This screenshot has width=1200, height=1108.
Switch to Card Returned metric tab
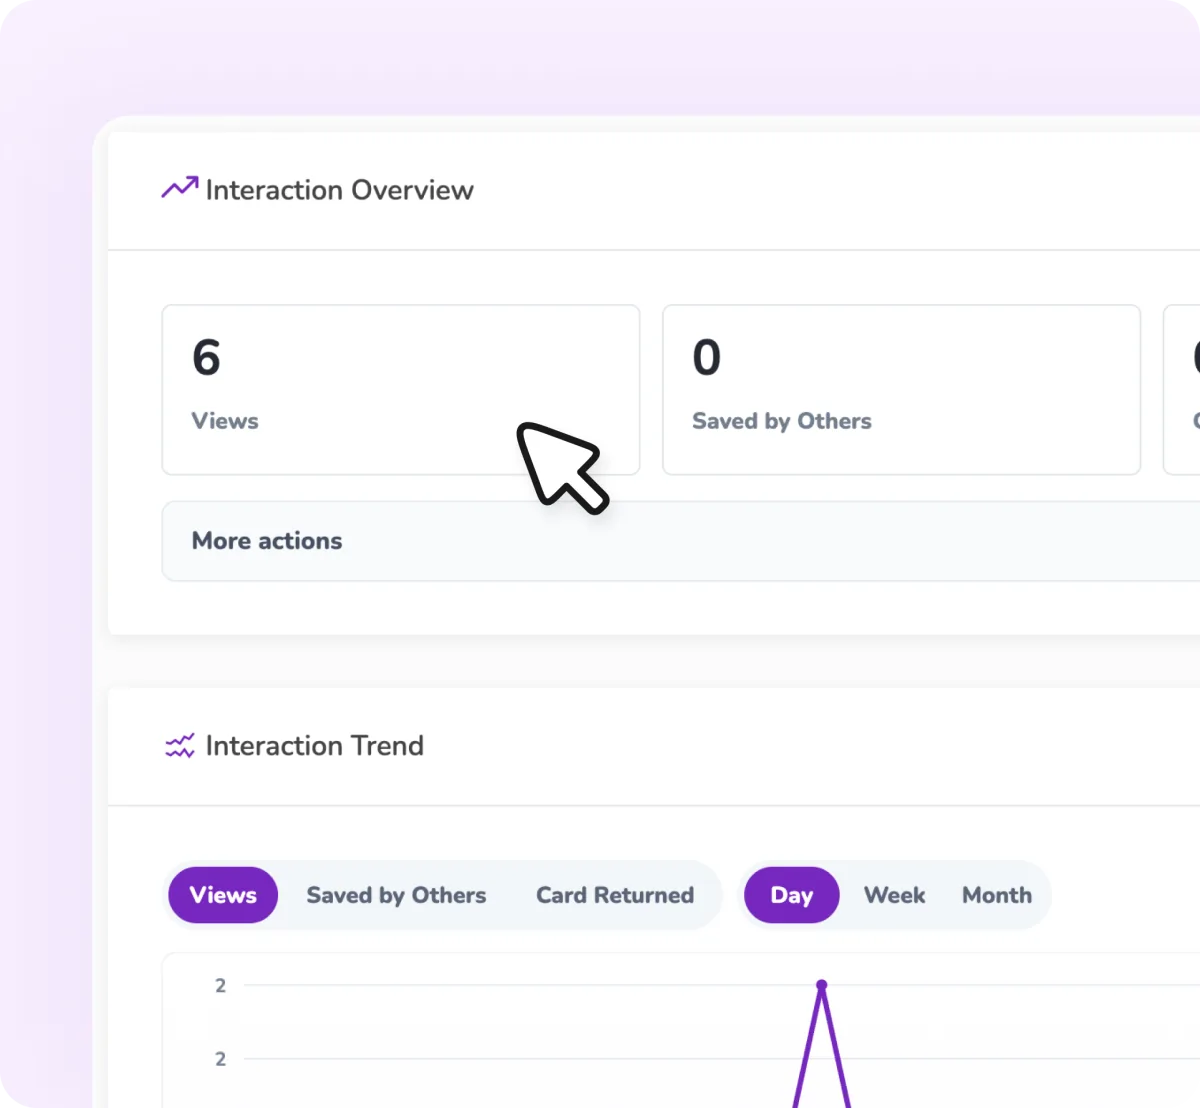point(615,895)
